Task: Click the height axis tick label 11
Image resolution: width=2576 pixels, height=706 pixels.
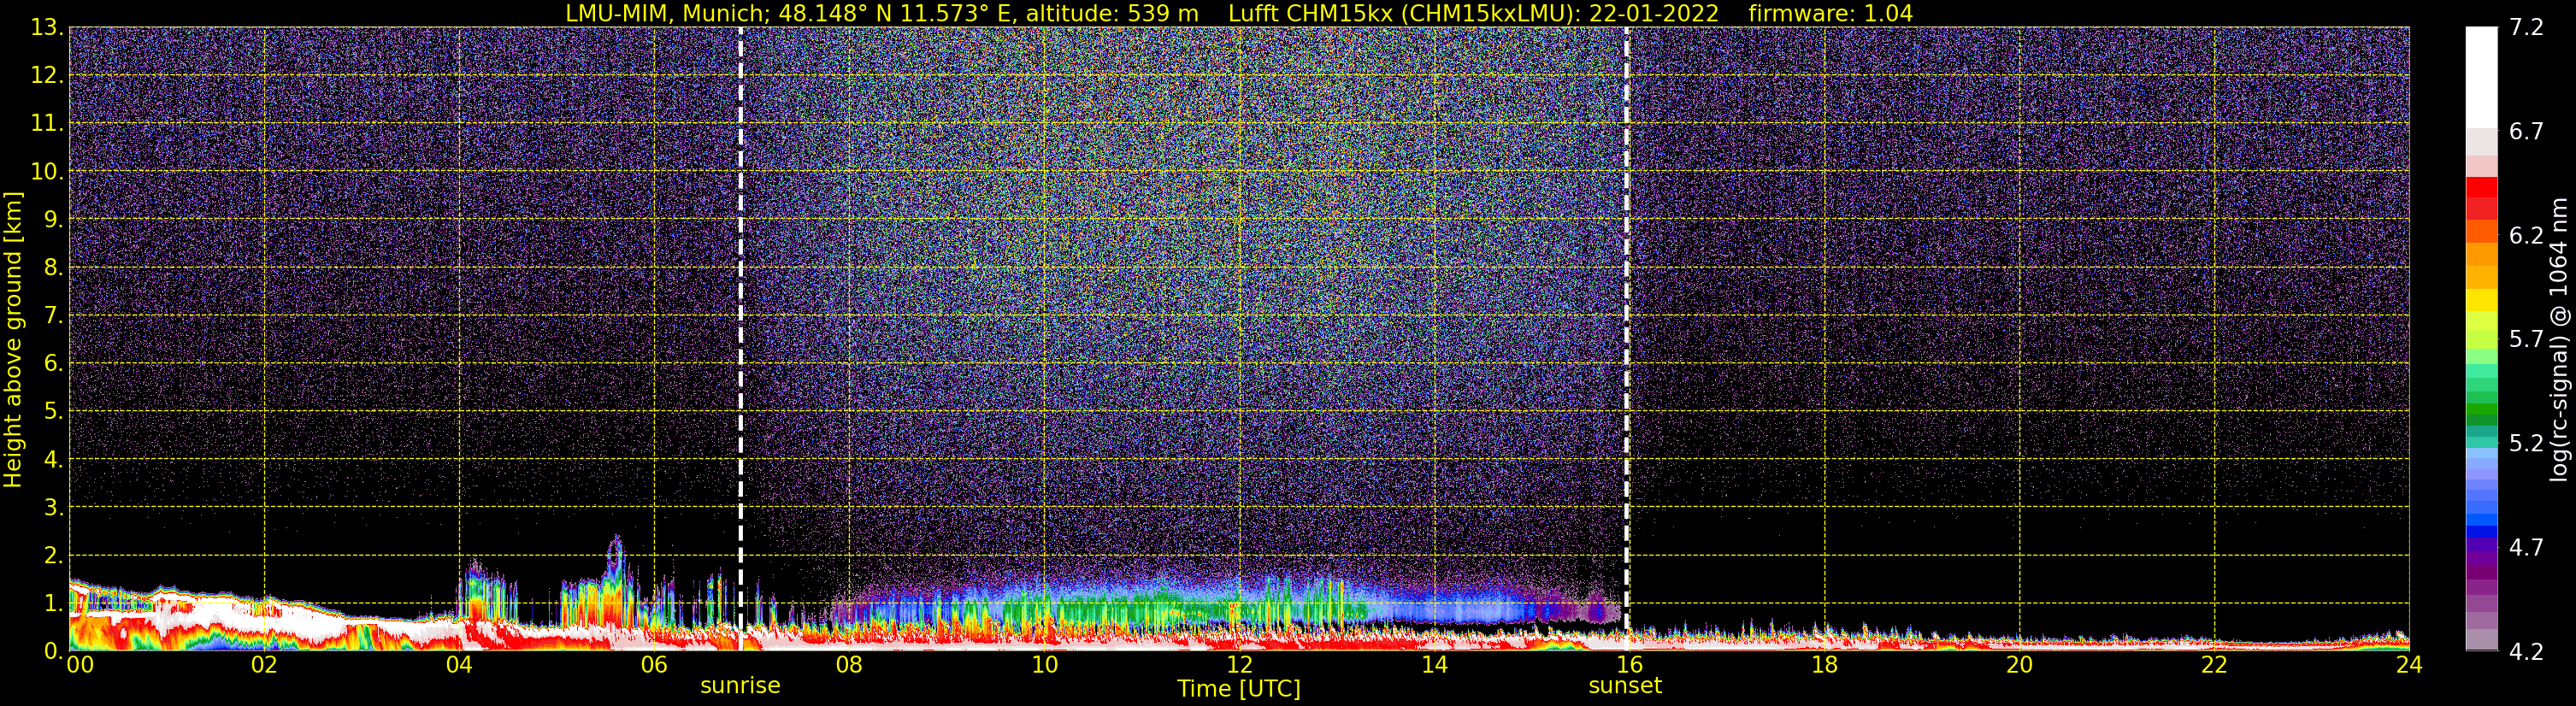Action: pyautogui.click(x=46, y=123)
